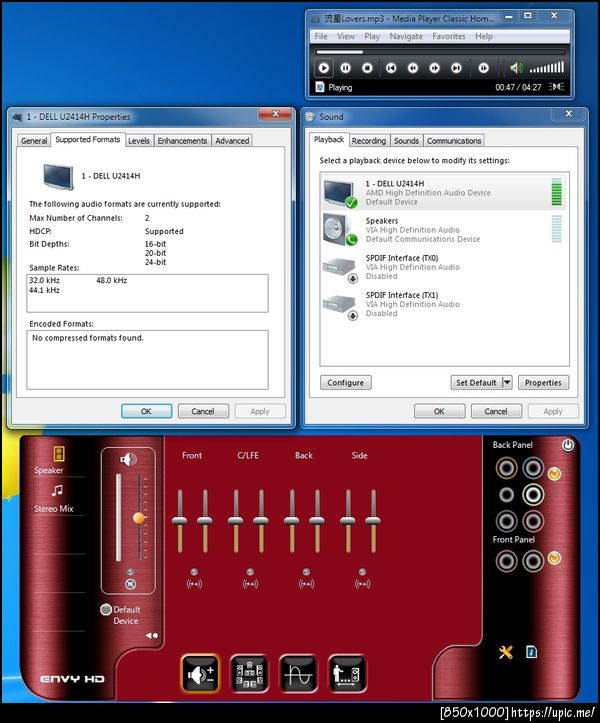Viewport: 600px width, 723px height.
Task: Adjust Envy HD master volume orange slider
Action: 139,518
